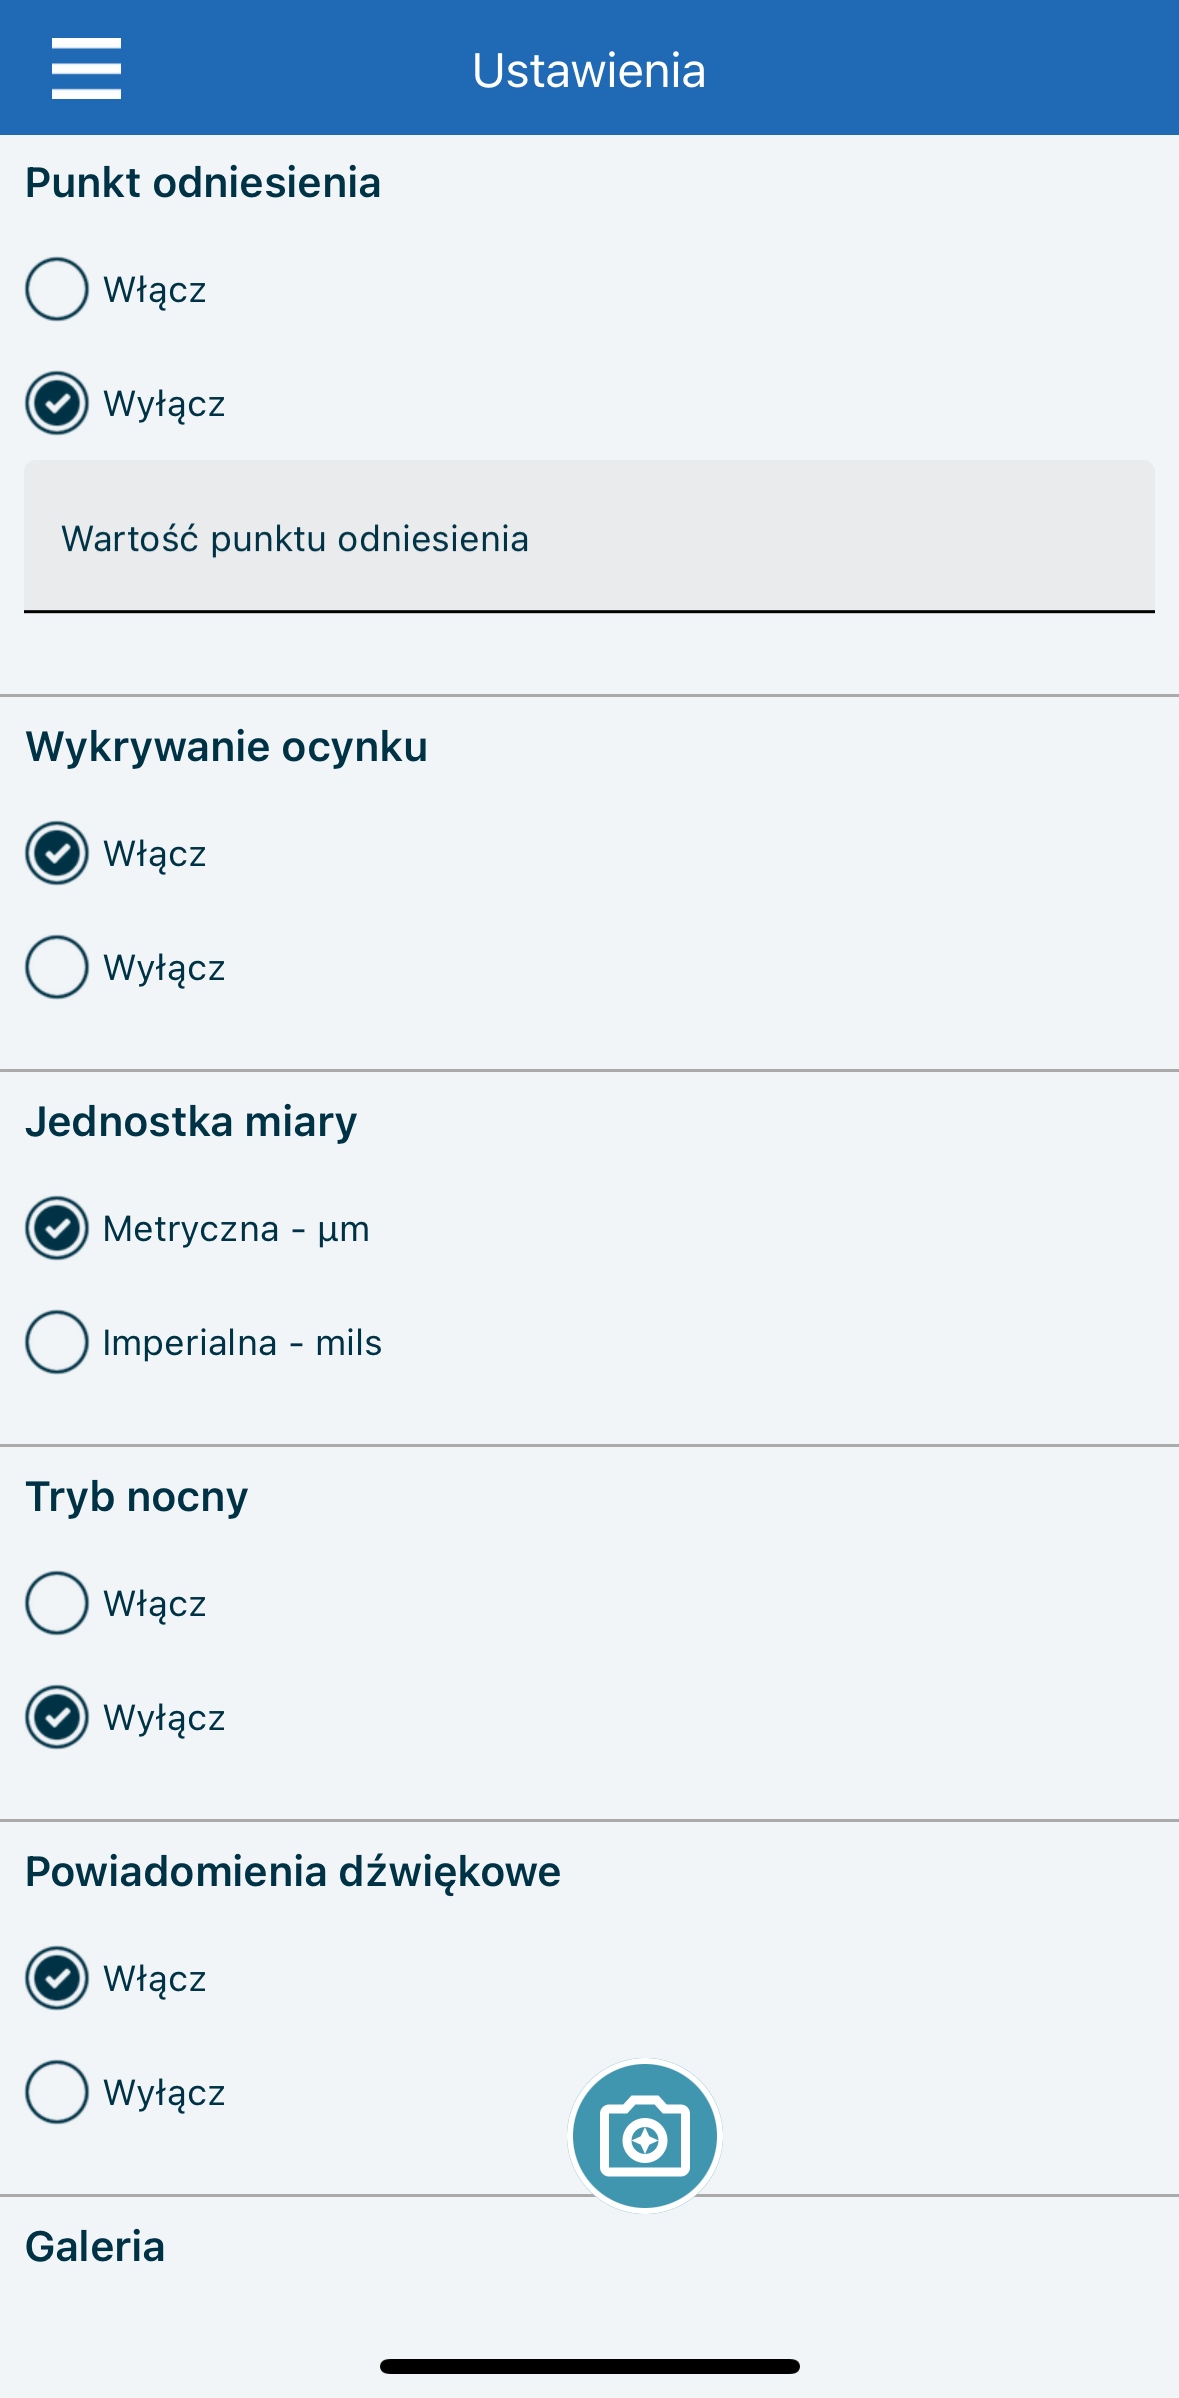This screenshot has width=1179, height=2398.
Task: Select Wyłącz under Tryb nocny
Action: (57, 1717)
